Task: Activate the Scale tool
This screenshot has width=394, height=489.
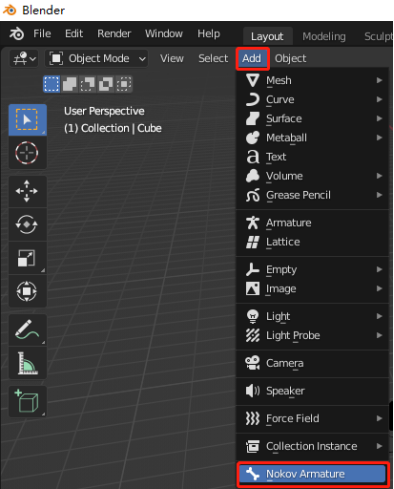Action: click(x=27, y=258)
